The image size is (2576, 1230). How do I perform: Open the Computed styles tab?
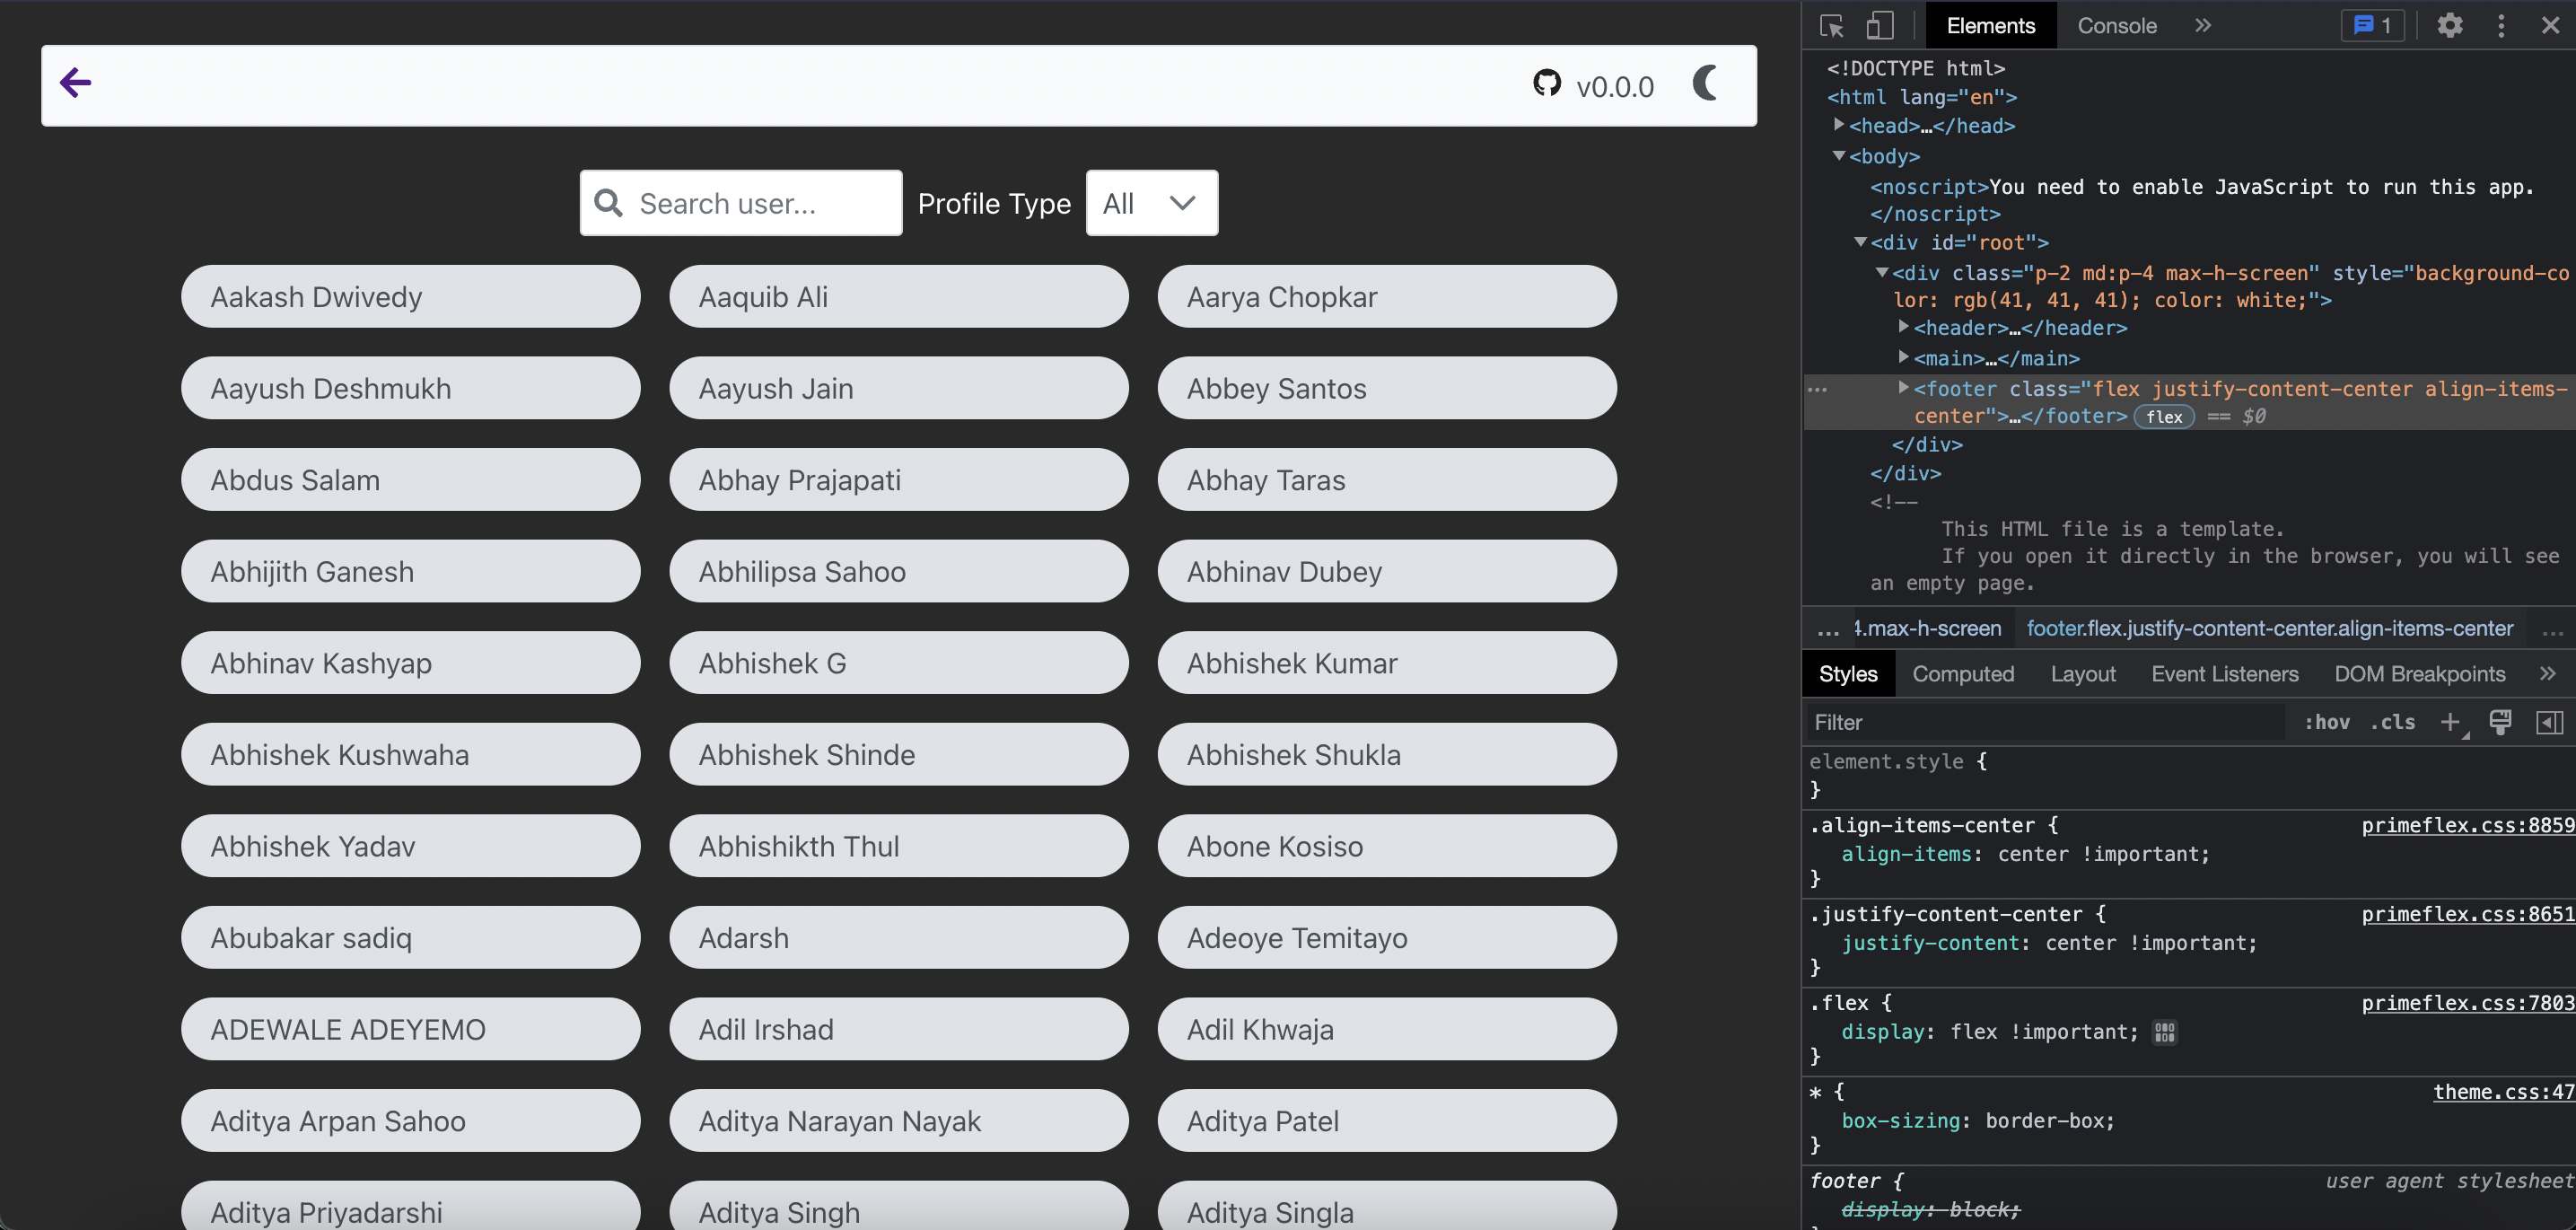(x=1962, y=674)
